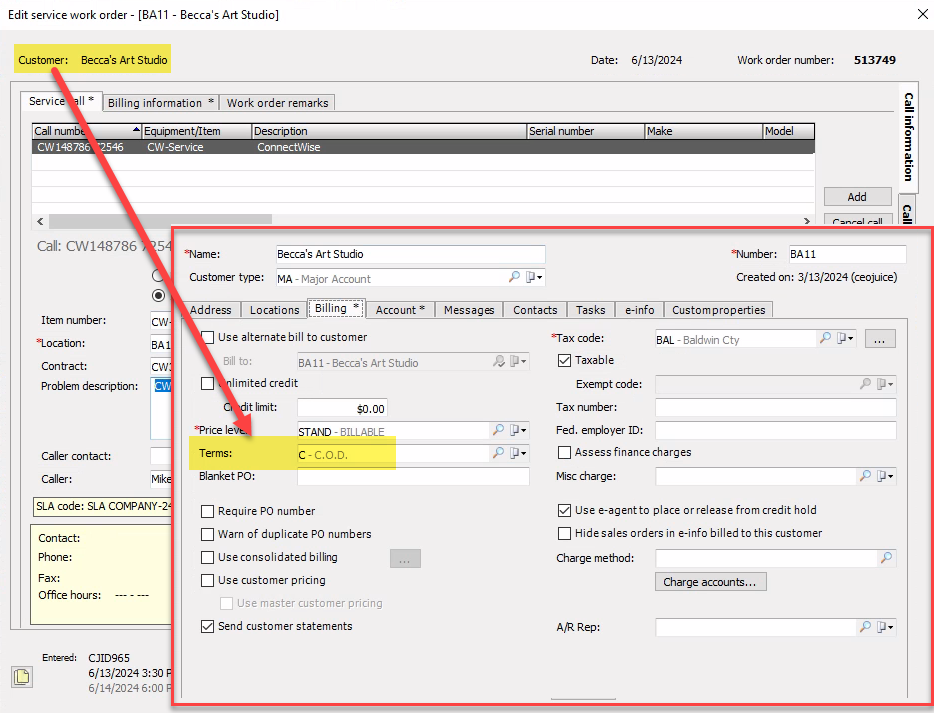Open Misc charge lookup magnifier
Viewport: 934px width, 713px height.
click(865, 476)
